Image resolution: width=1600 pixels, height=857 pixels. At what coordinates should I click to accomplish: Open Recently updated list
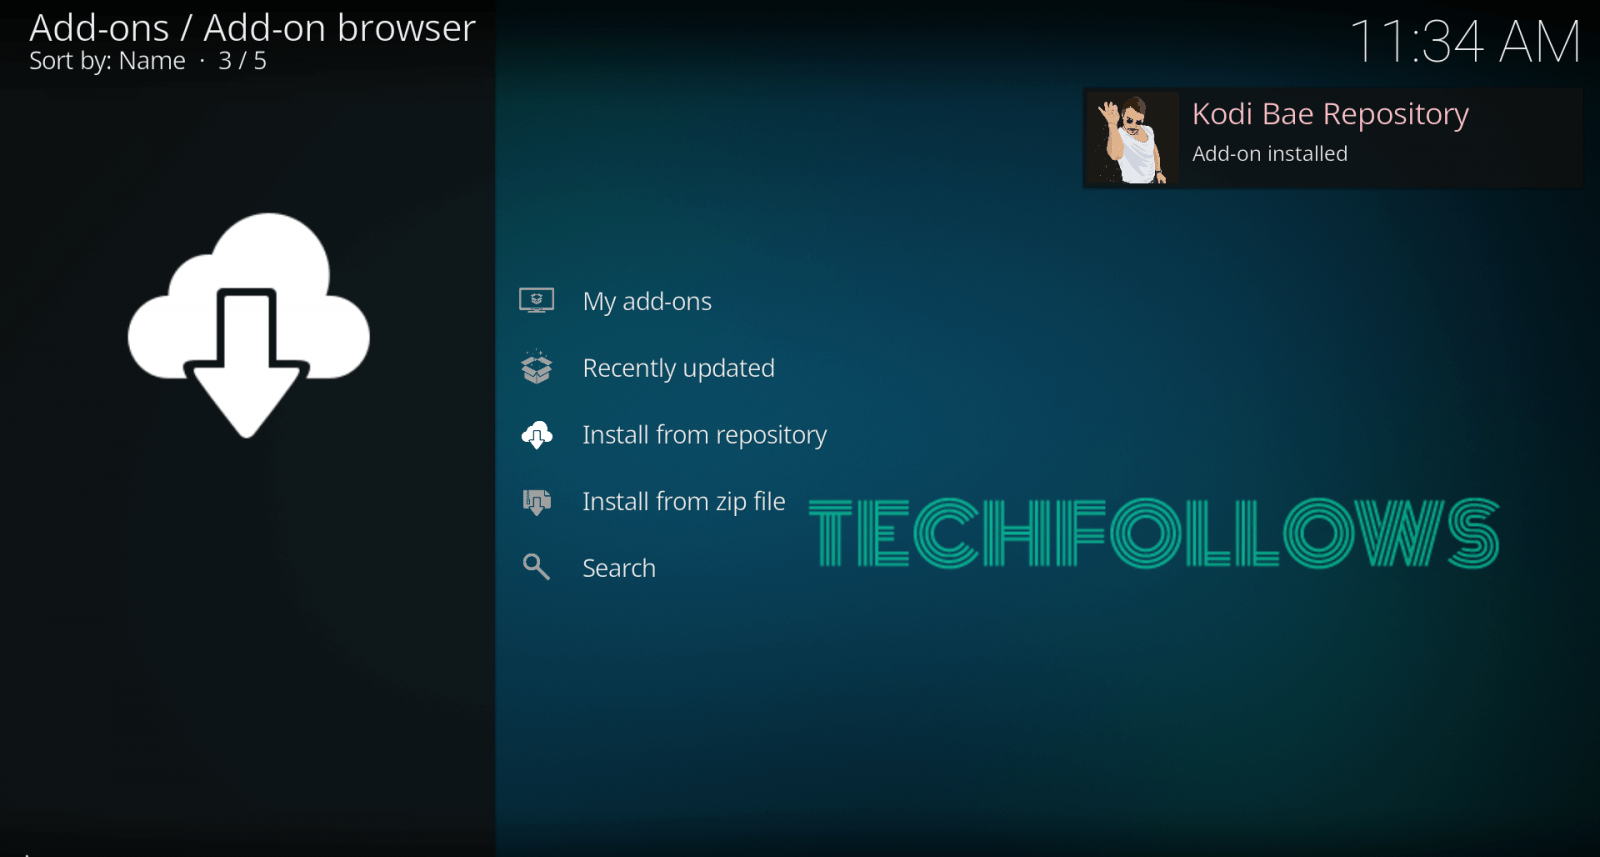click(678, 368)
